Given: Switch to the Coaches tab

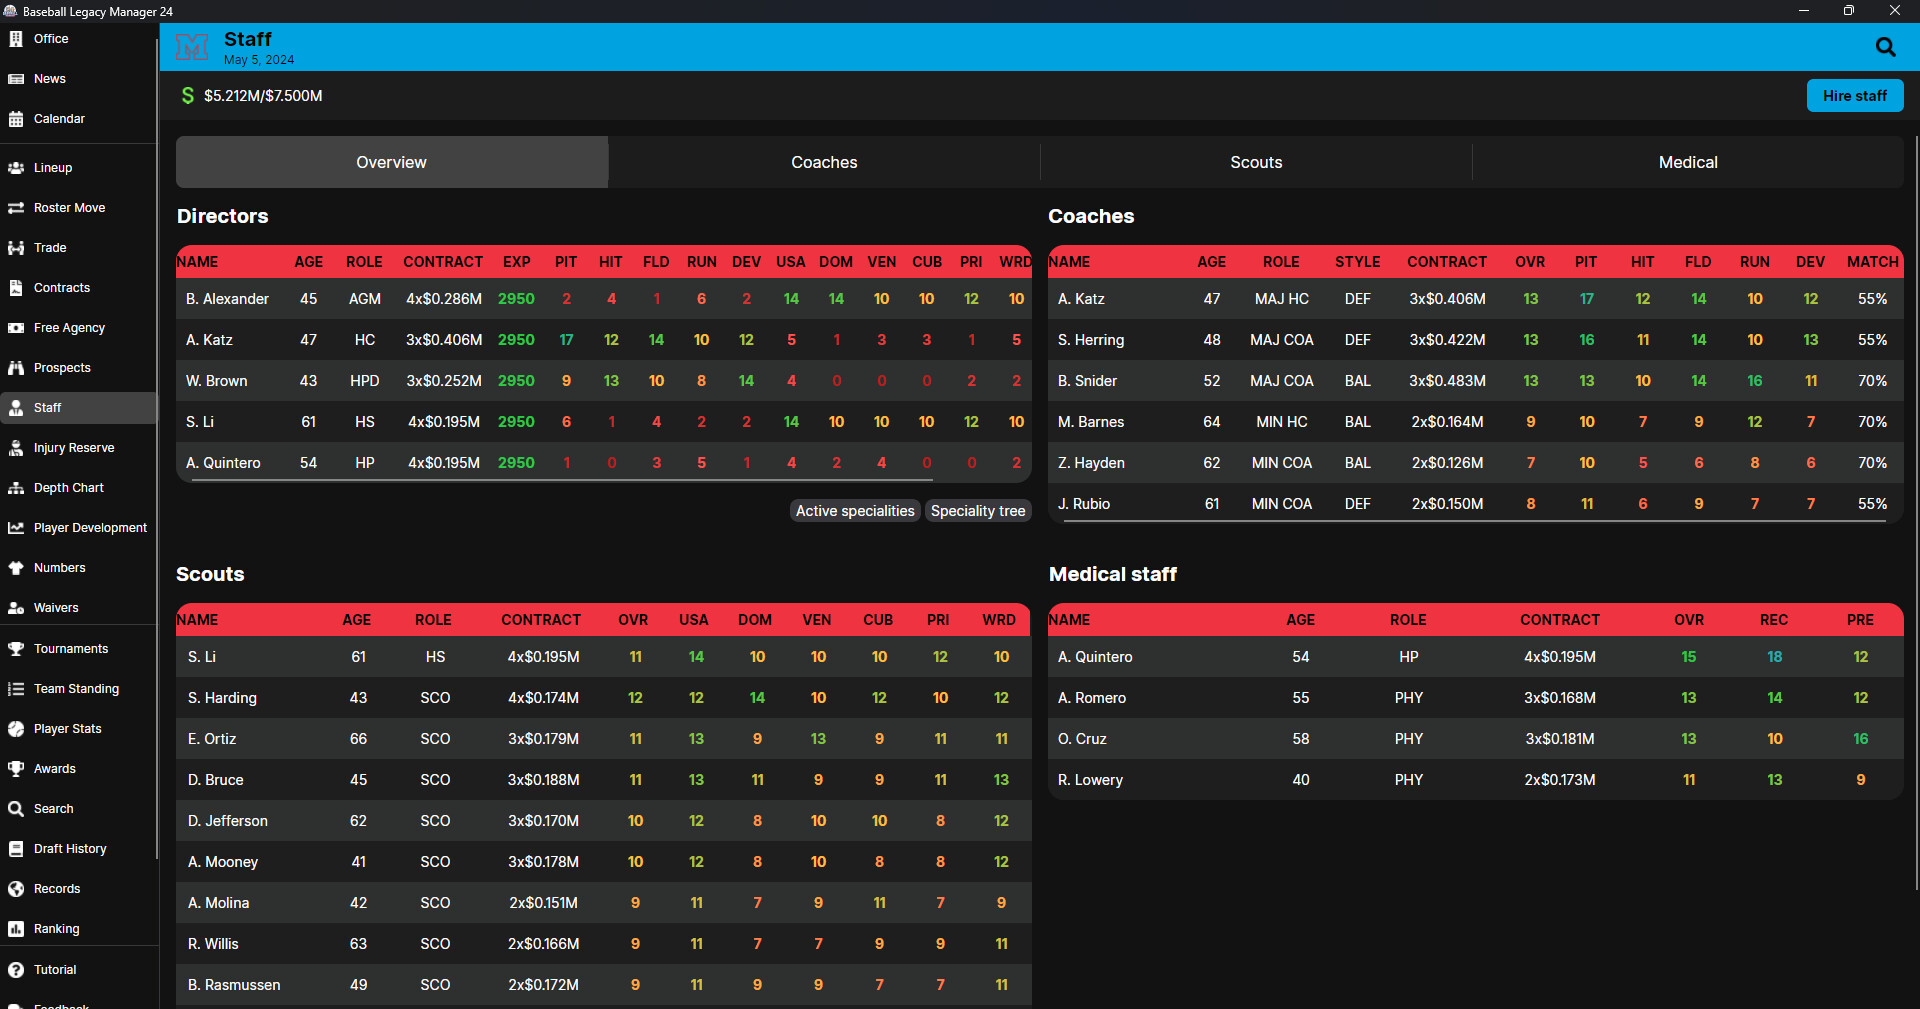Looking at the screenshot, I should point(824,162).
